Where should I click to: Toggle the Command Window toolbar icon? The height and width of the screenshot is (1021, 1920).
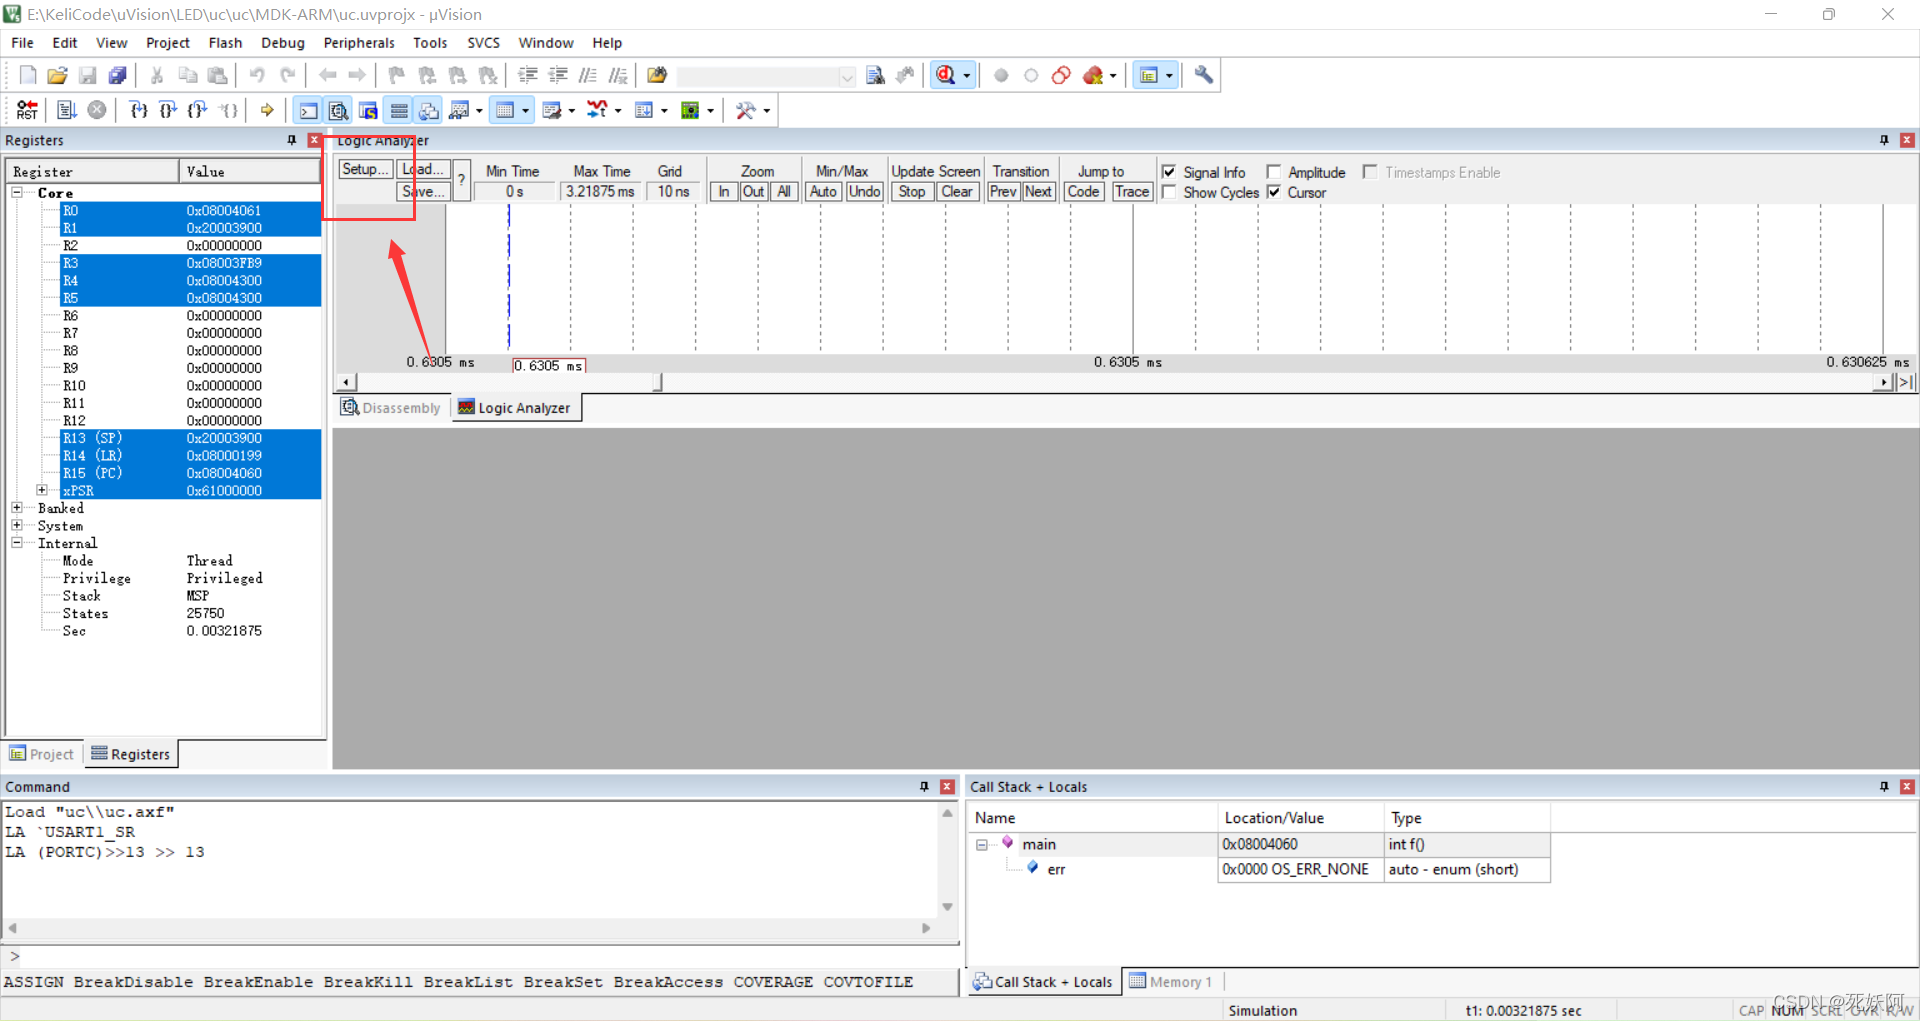click(309, 110)
